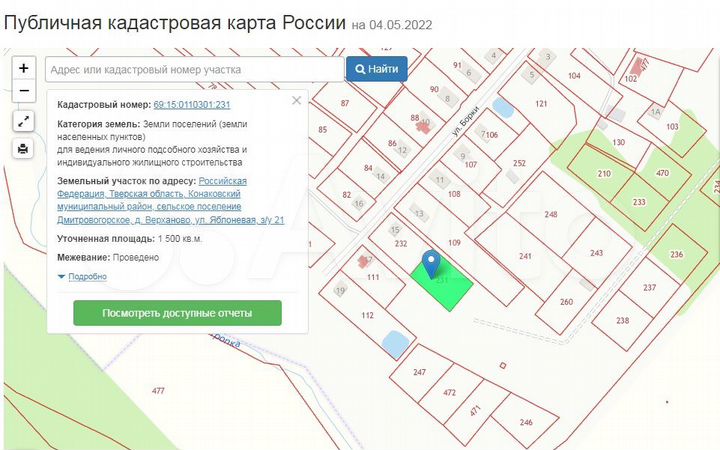Select parcel 107 on the map
The height and width of the screenshot is (450, 720).
tap(471, 164)
